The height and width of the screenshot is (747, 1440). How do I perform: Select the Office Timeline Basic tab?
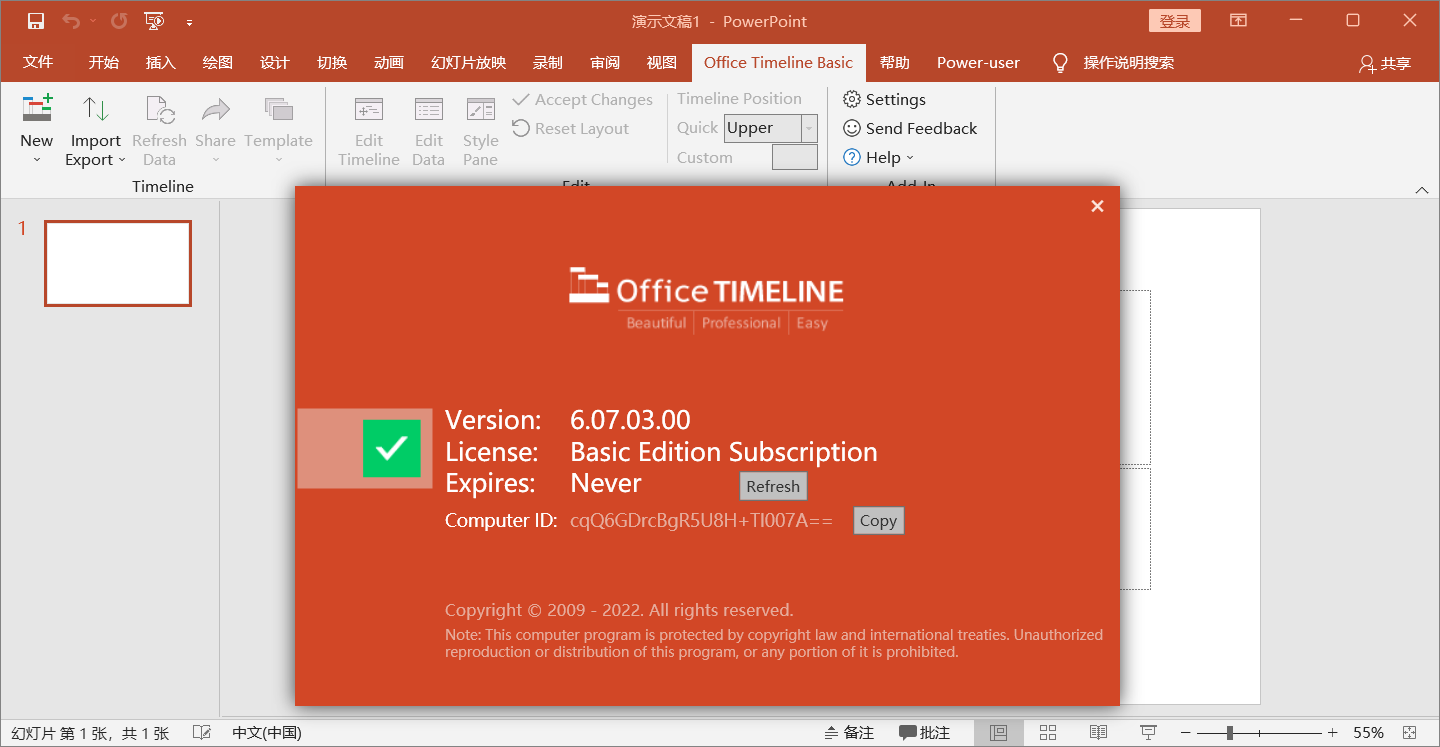click(x=778, y=62)
